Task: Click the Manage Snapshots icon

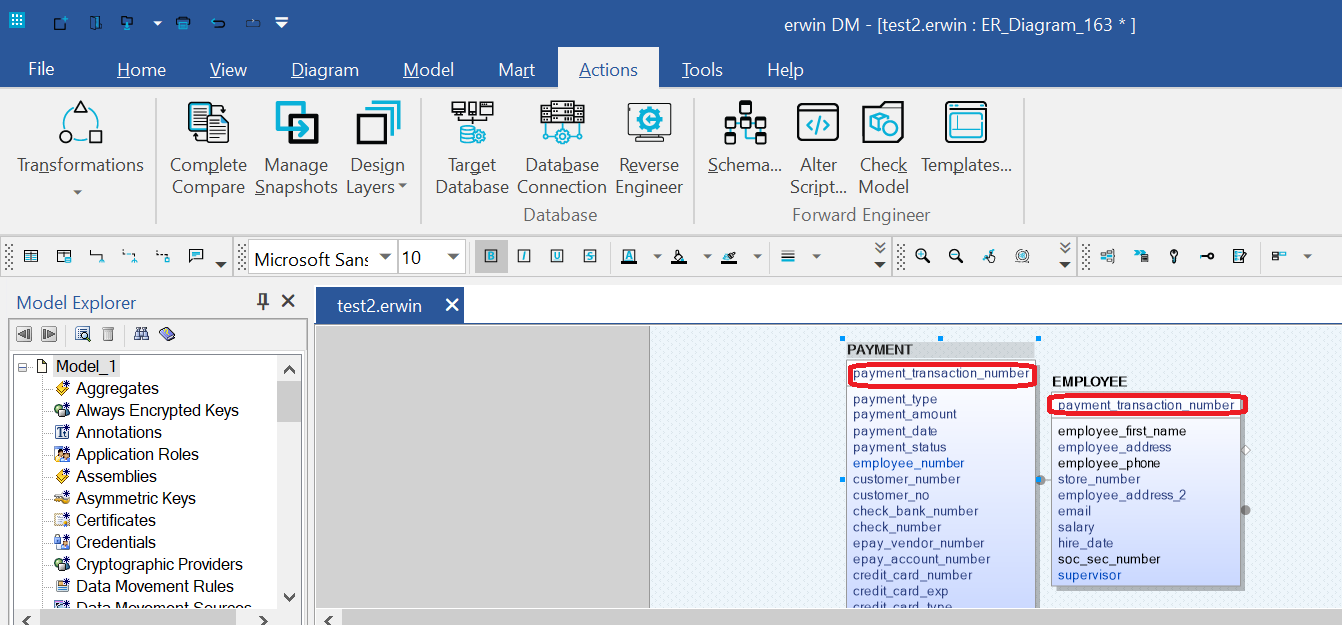Action: coord(296,148)
